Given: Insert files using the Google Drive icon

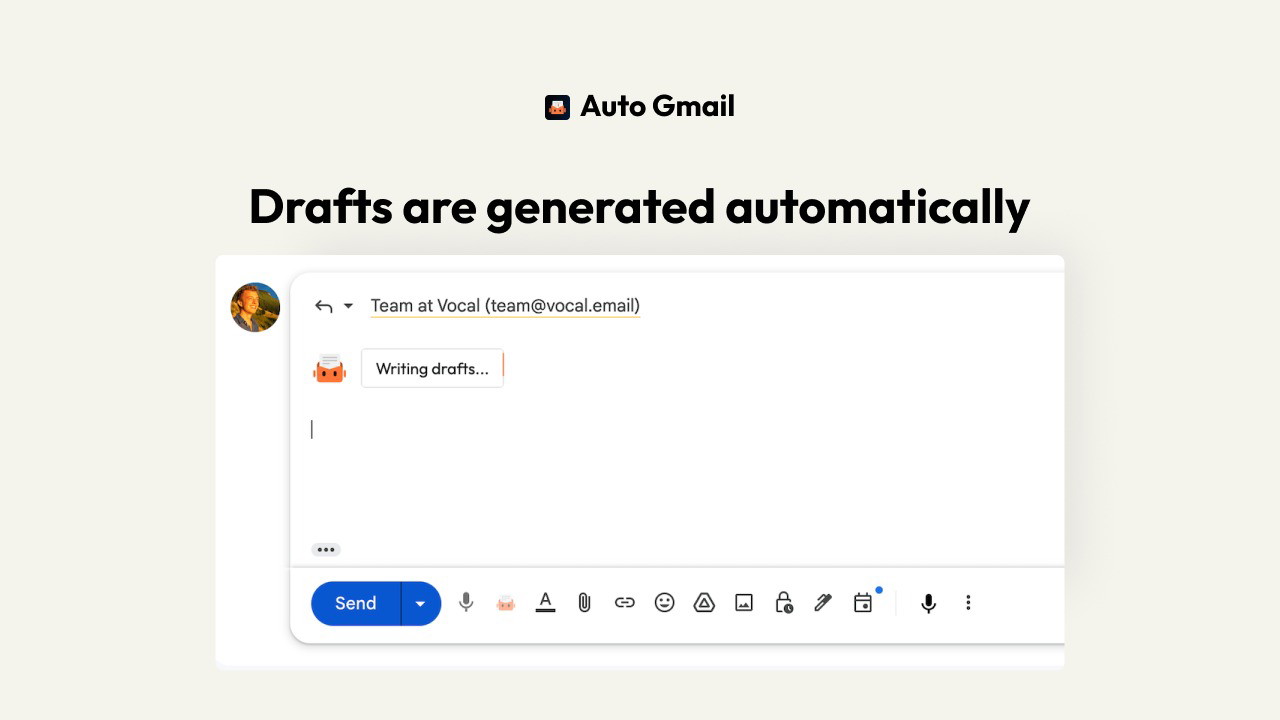Looking at the screenshot, I should [704, 603].
